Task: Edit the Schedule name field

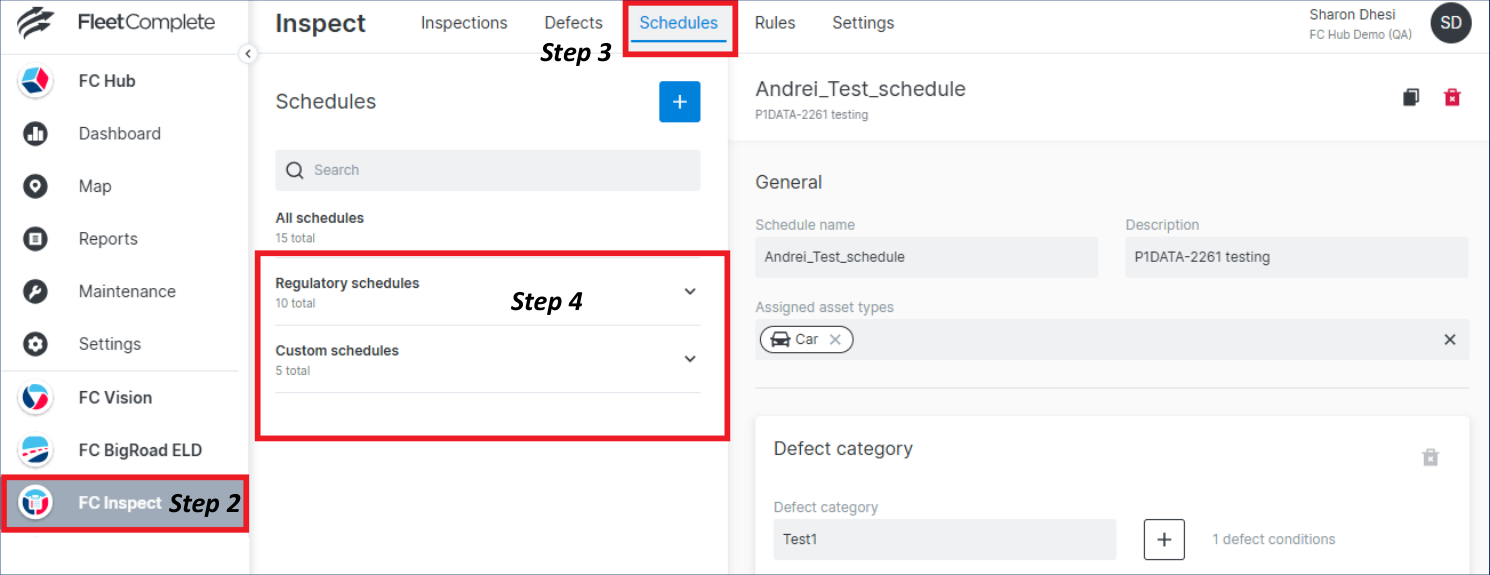Action: pos(926,257)
